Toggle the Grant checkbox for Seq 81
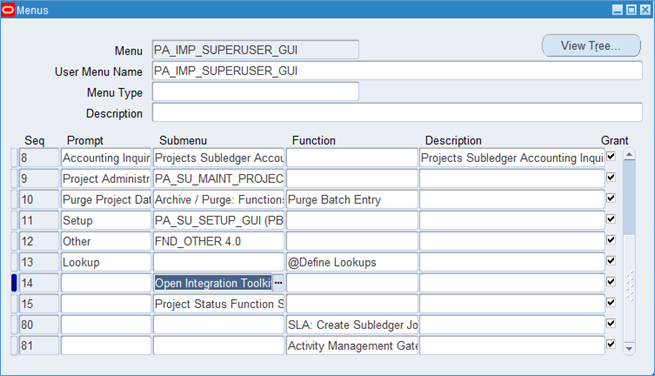 [x=611, y=344]
